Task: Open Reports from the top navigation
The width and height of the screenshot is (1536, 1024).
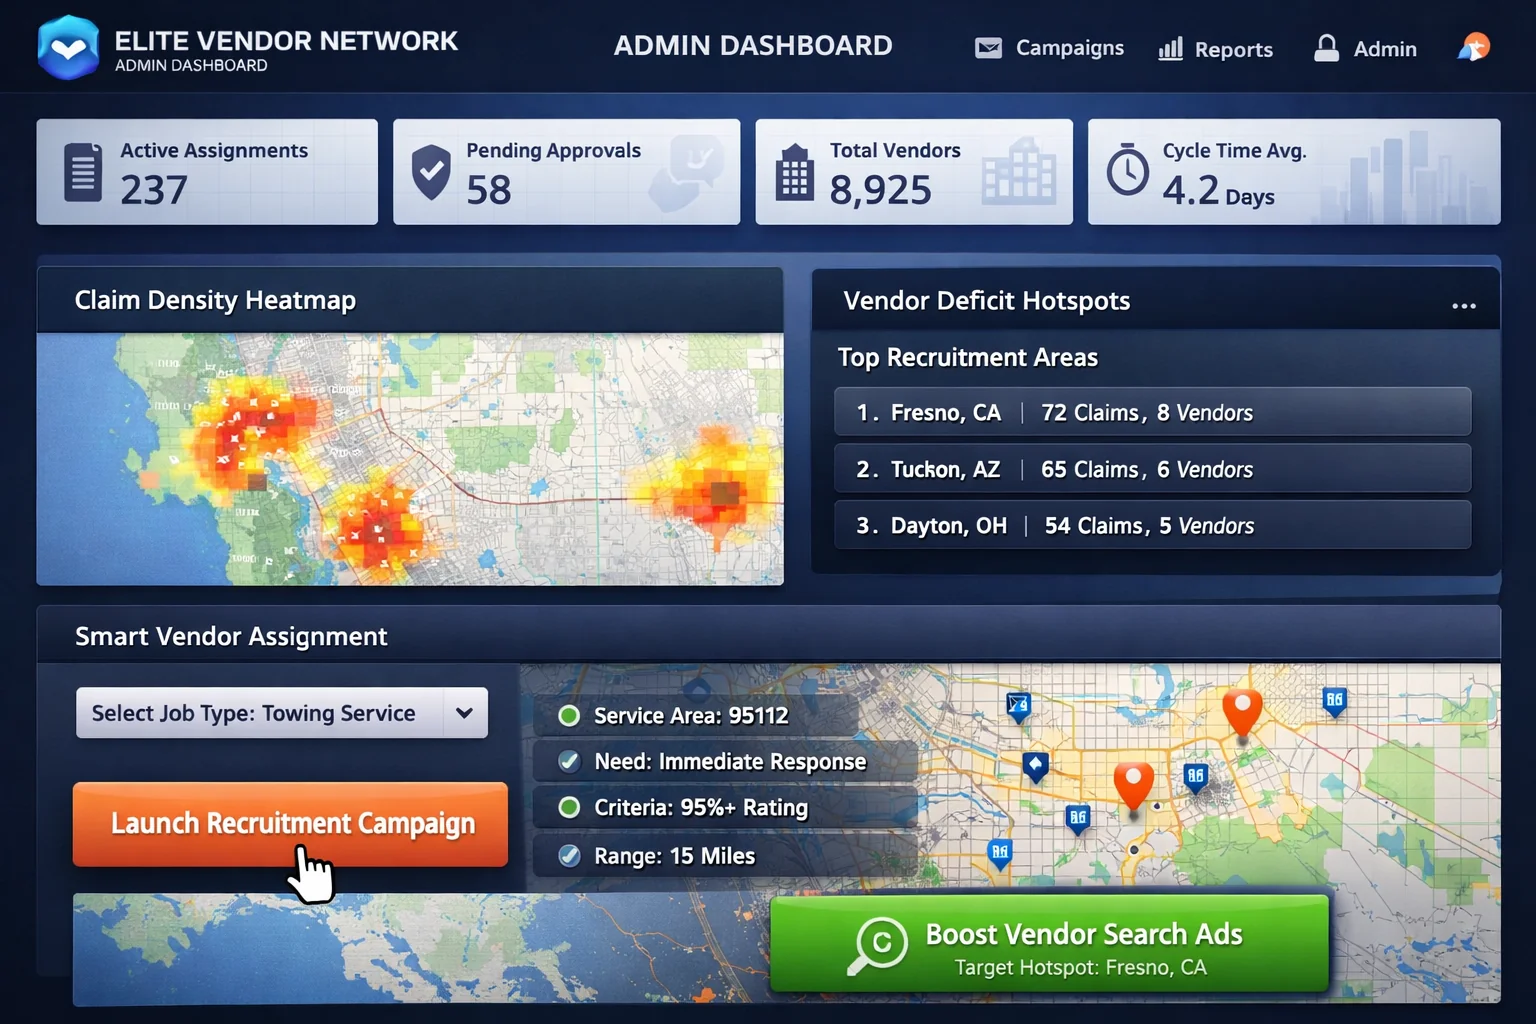Action: [1215, 49]
